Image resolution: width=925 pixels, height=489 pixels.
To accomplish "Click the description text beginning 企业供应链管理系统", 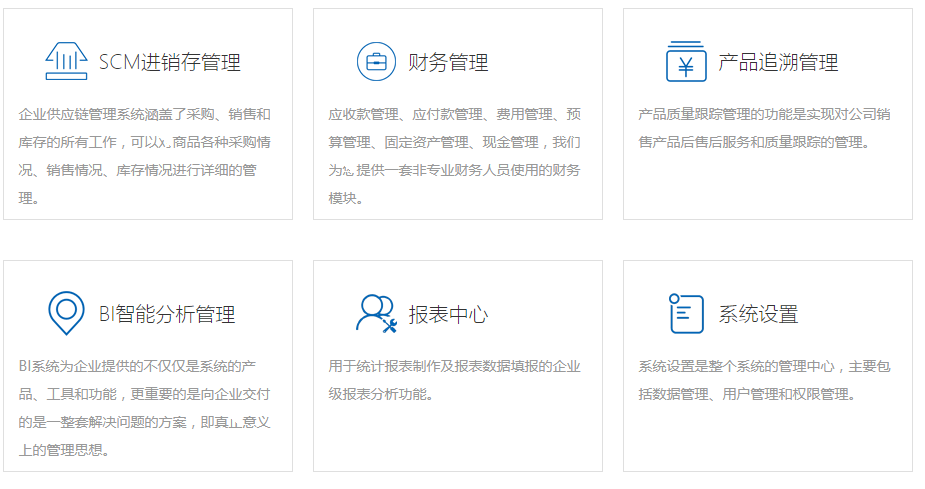I will pos(145,156).
